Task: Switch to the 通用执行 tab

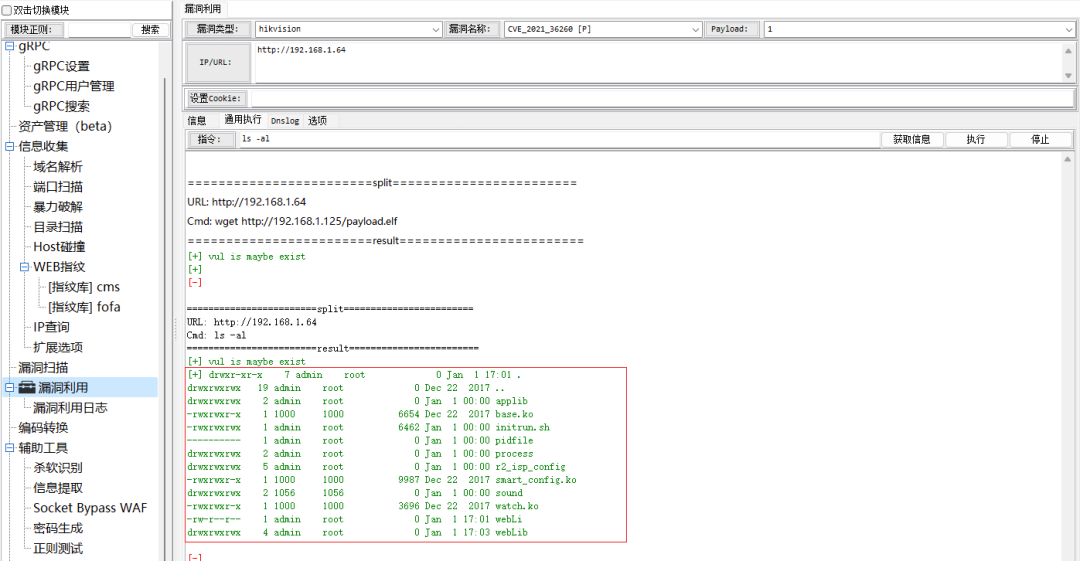Action: (242, 120)
